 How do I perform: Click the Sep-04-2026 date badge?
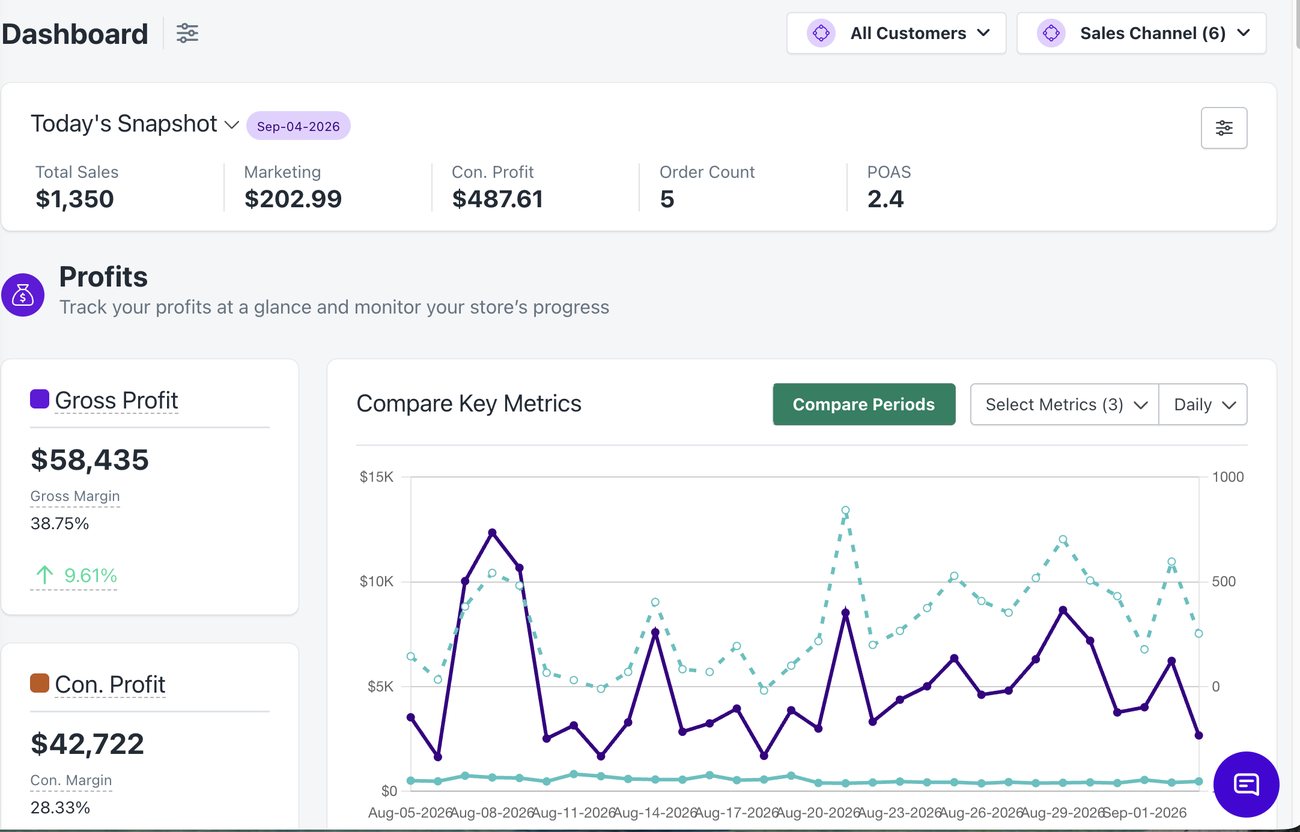click(298, 126)
